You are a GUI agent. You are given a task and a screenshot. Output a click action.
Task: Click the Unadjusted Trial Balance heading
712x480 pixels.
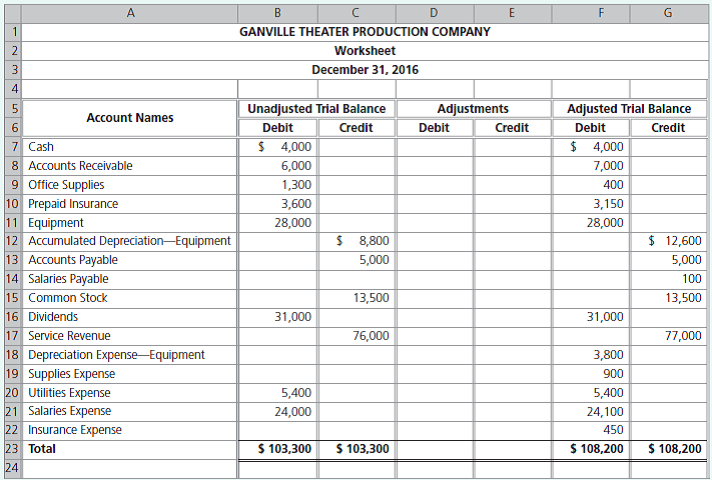316,109
